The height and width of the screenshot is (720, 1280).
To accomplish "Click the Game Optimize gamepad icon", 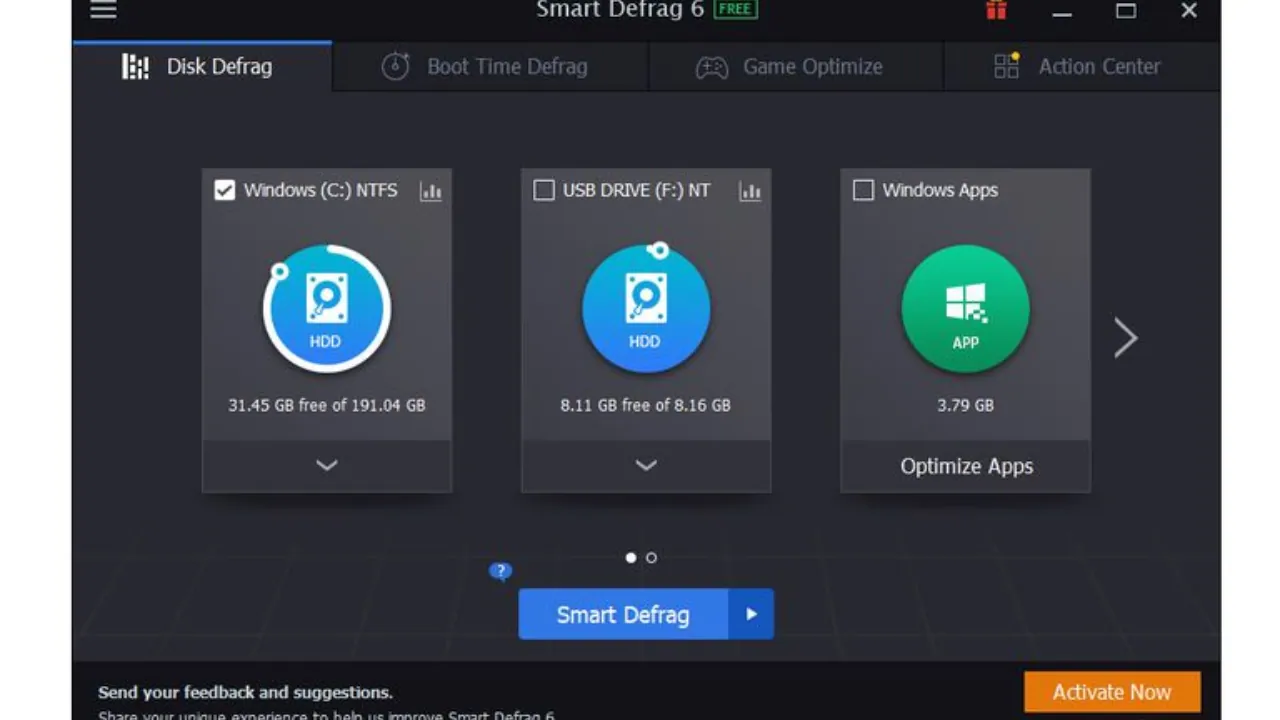I will click(x=712, y=68).
